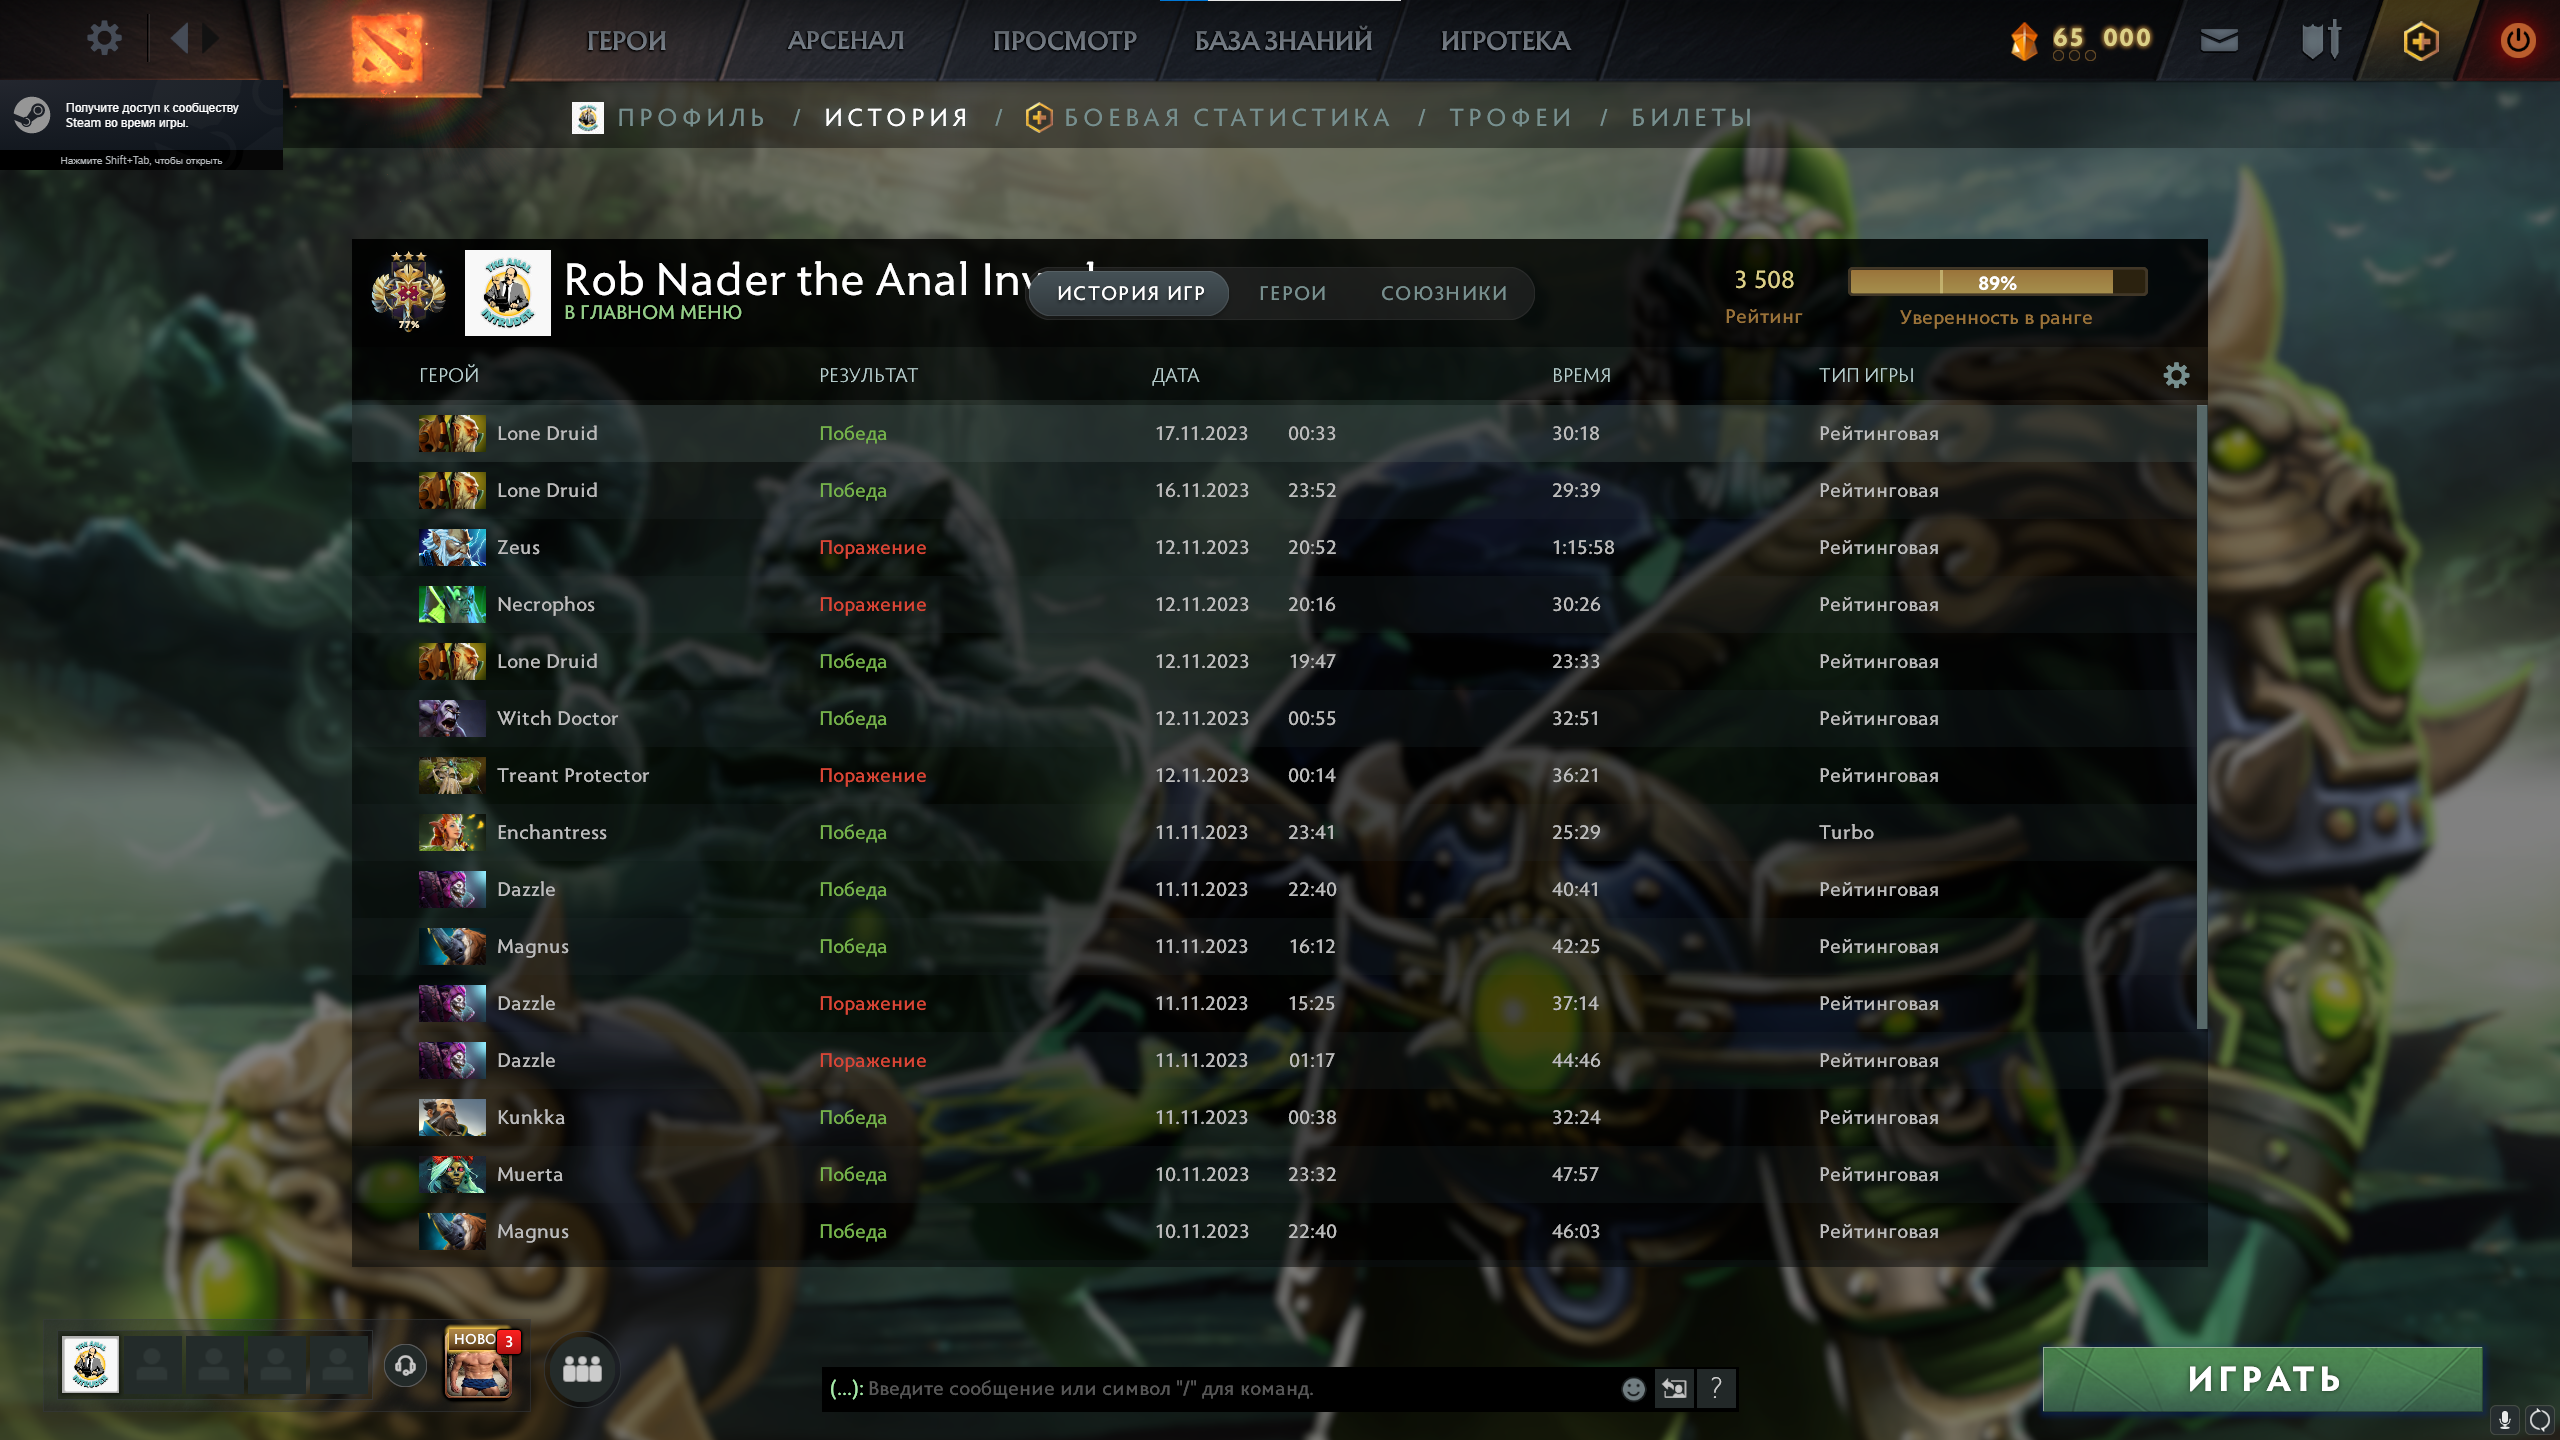Click the rank confidence 89% bar
2560x1440 pixels.
(1997, 282)
